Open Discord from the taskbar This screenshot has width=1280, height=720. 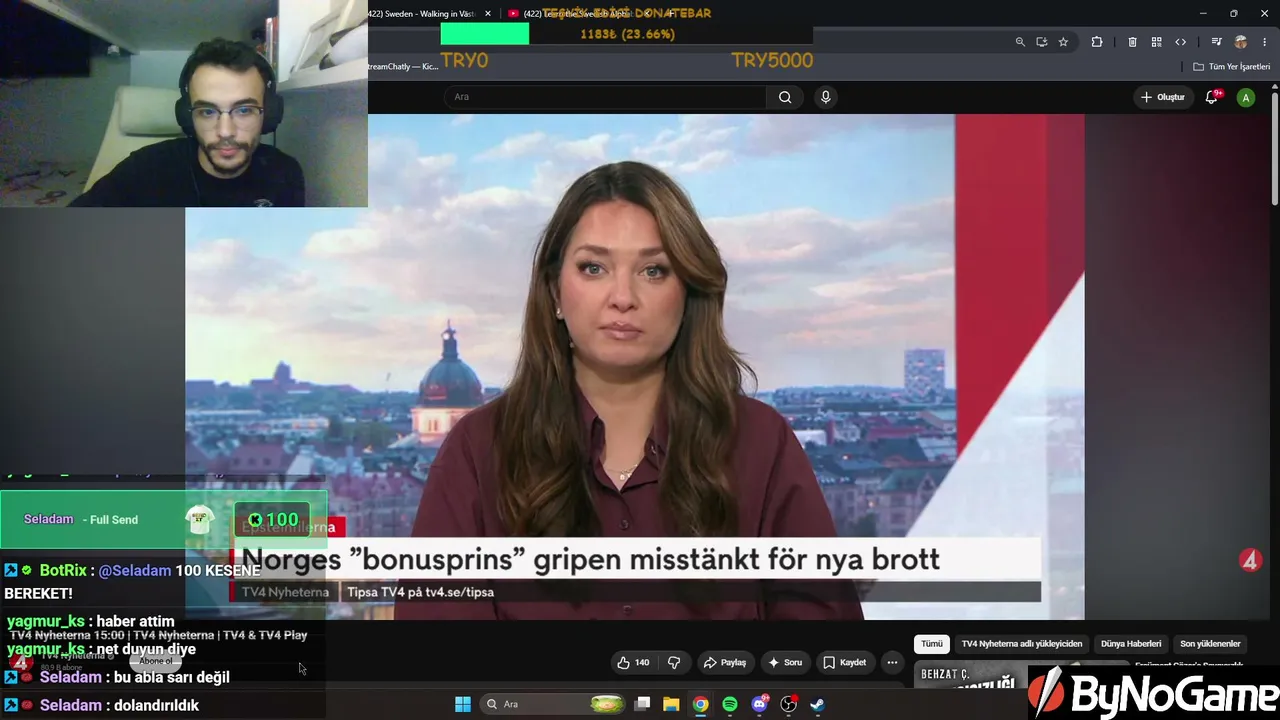[759, 704]
